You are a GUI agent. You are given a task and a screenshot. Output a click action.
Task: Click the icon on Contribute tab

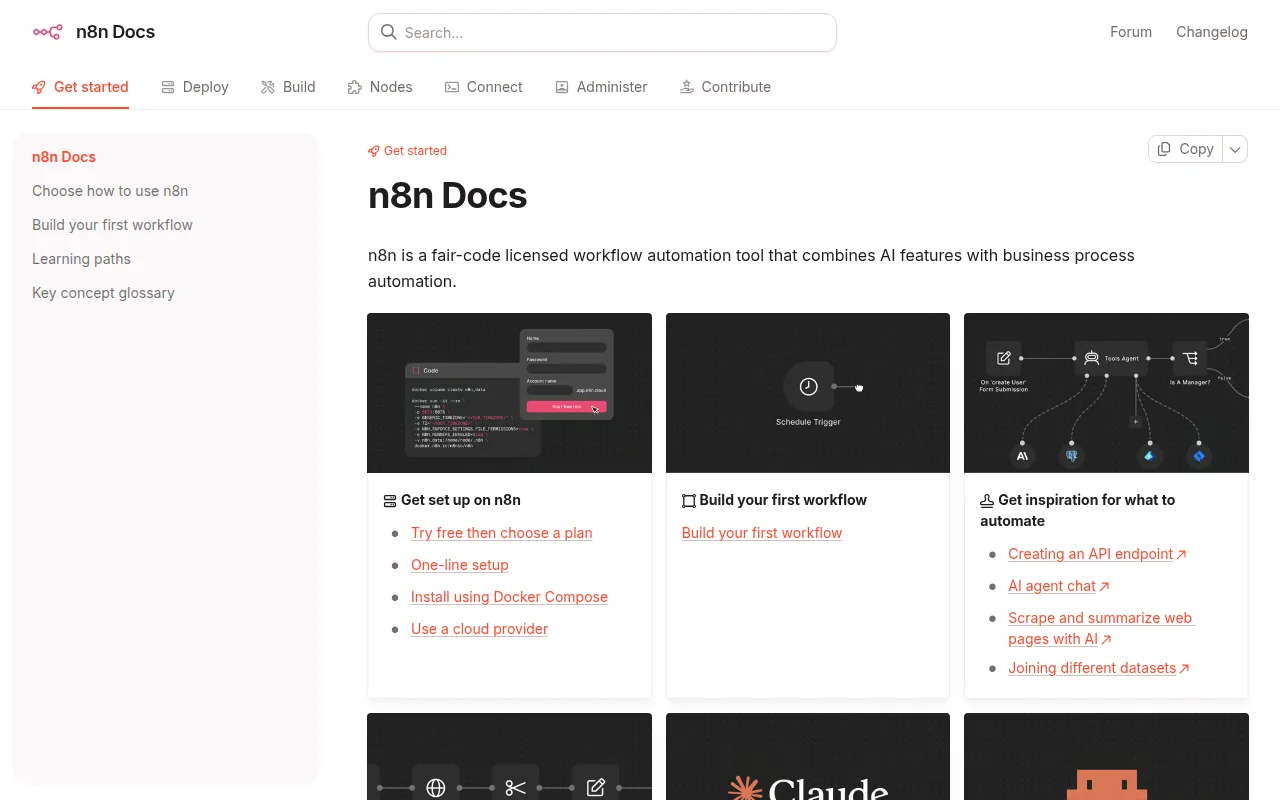[x=687, y=87]
